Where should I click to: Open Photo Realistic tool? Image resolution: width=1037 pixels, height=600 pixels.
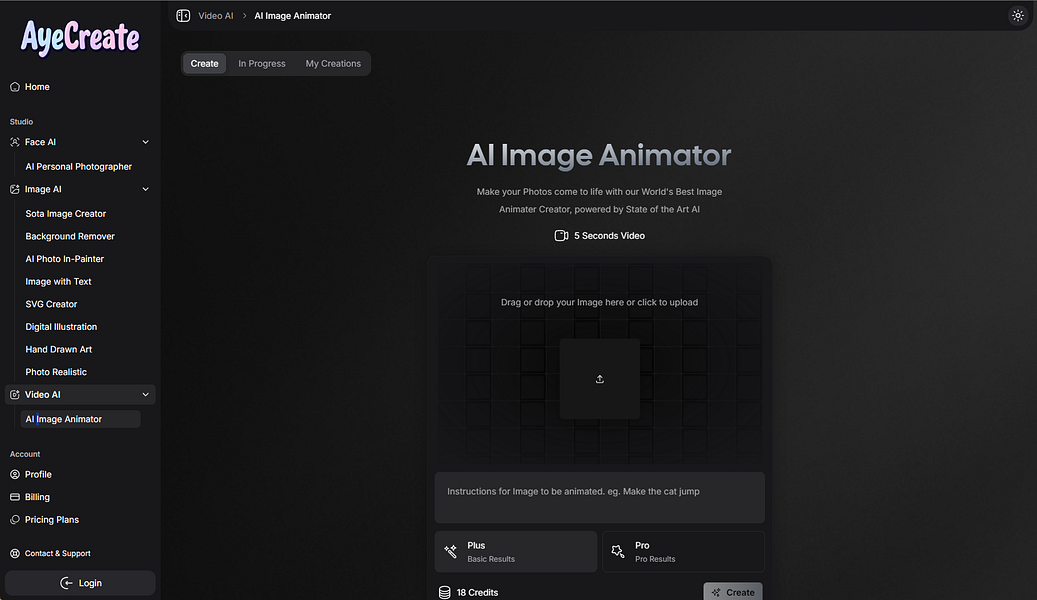click(56, 372)
